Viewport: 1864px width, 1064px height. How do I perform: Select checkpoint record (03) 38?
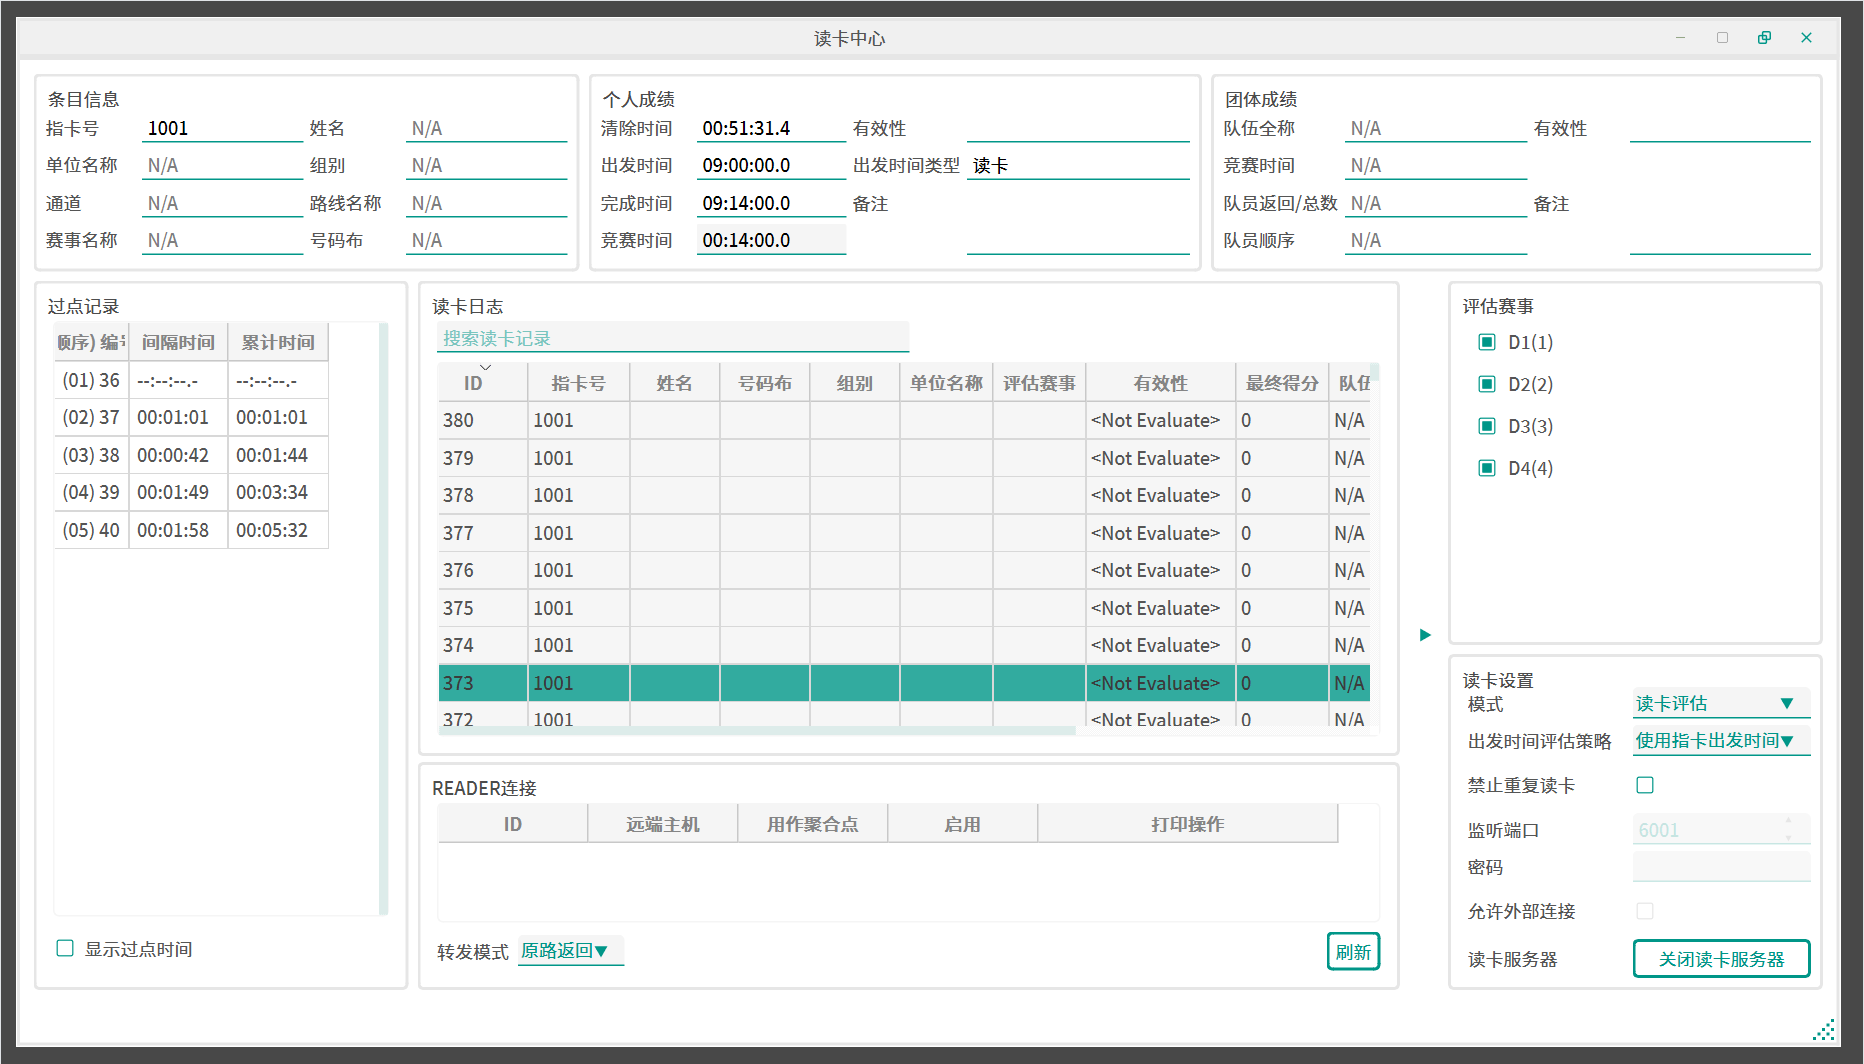click(x=190, y=455)
